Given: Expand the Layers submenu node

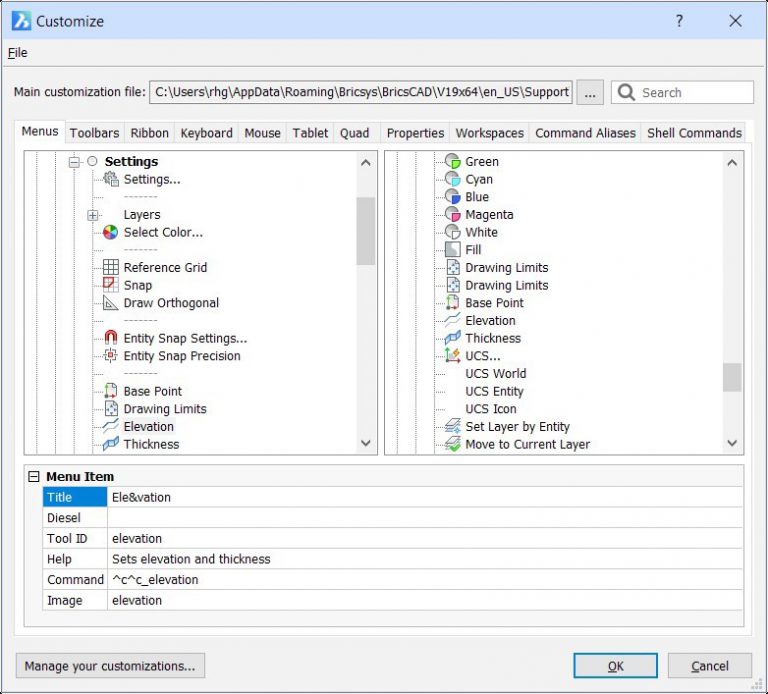Looking at the screenshot, I should tap(92, 215).
